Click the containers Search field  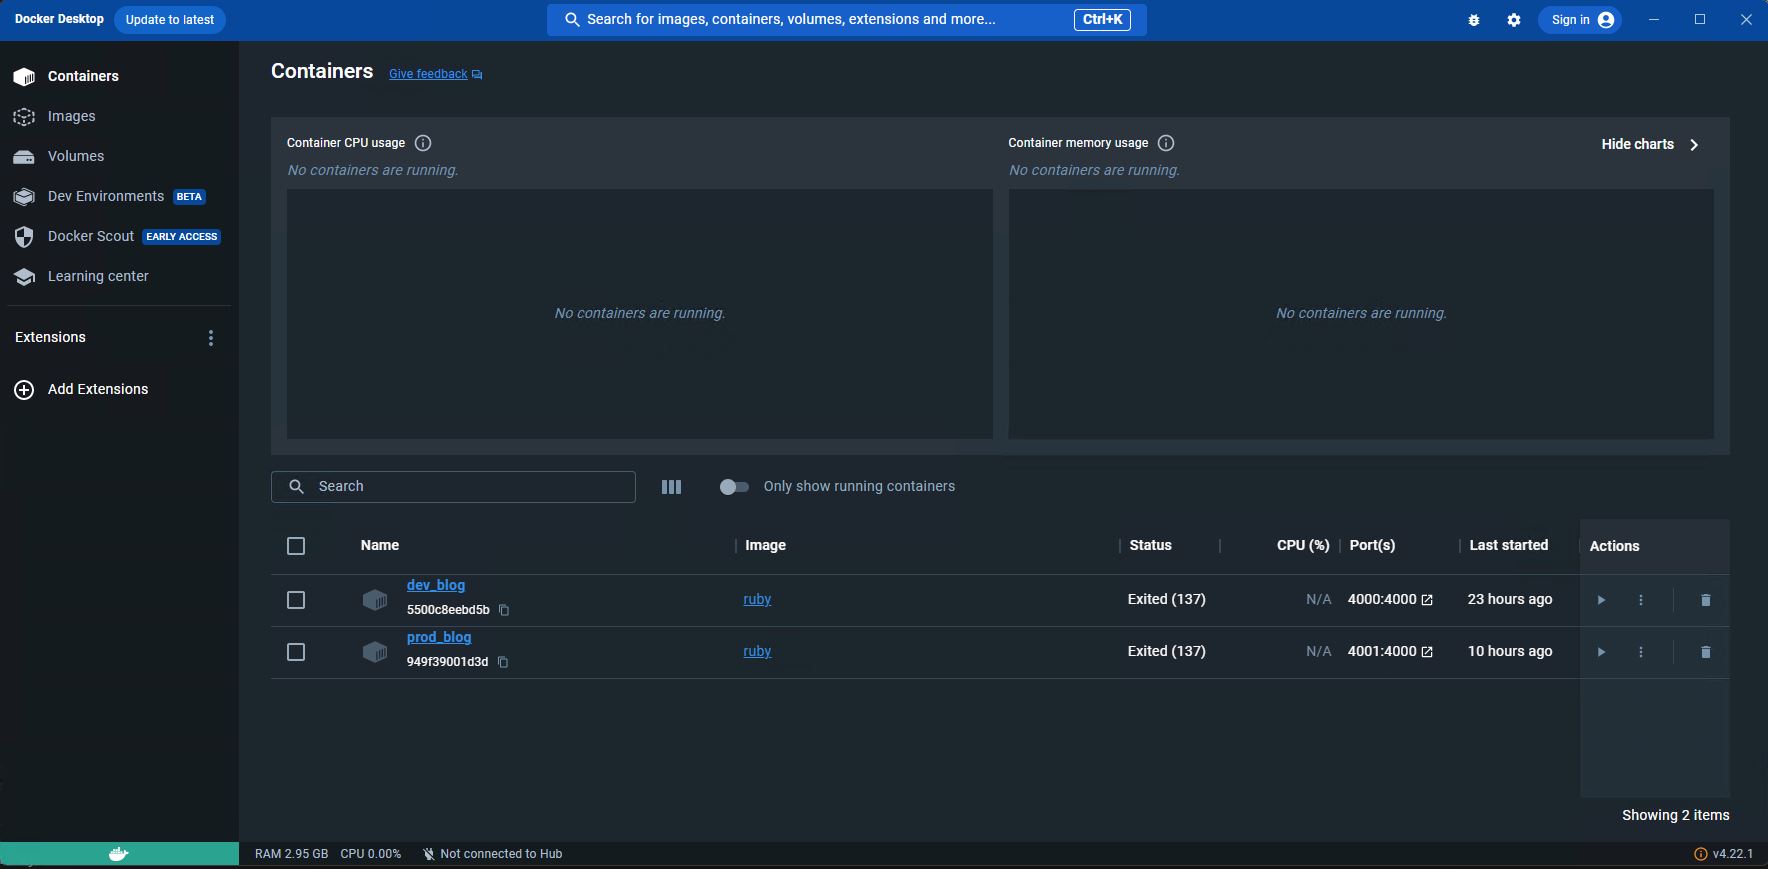point(453,487)
